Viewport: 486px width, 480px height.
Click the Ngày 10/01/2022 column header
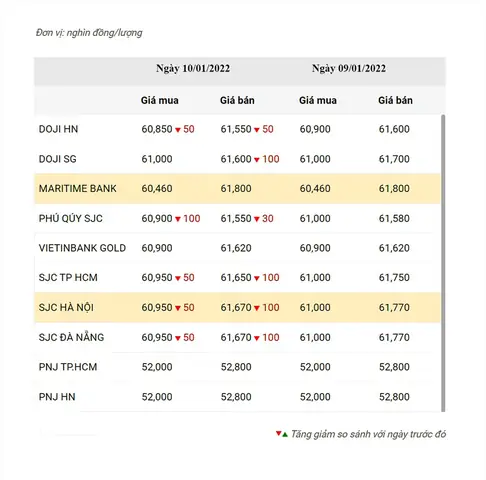(193, 68)
